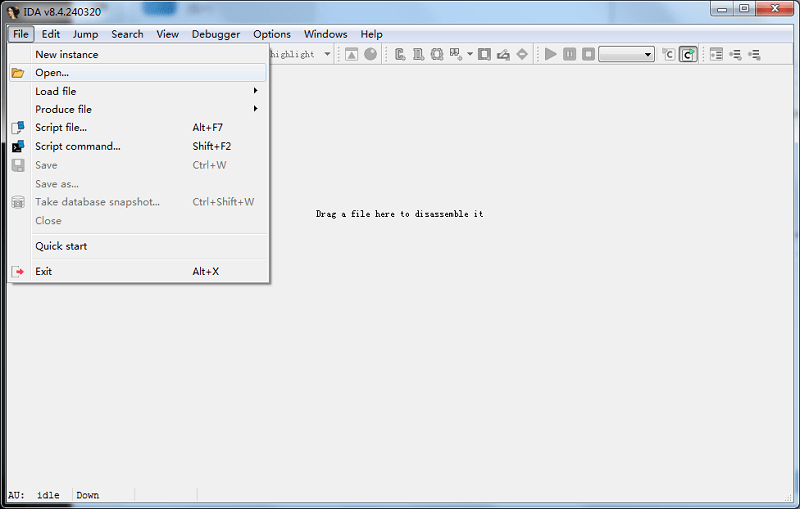Screen dimensions: 800x509
Task: Click the red Exit arrow icon
Action: click(x=18, y=272)
